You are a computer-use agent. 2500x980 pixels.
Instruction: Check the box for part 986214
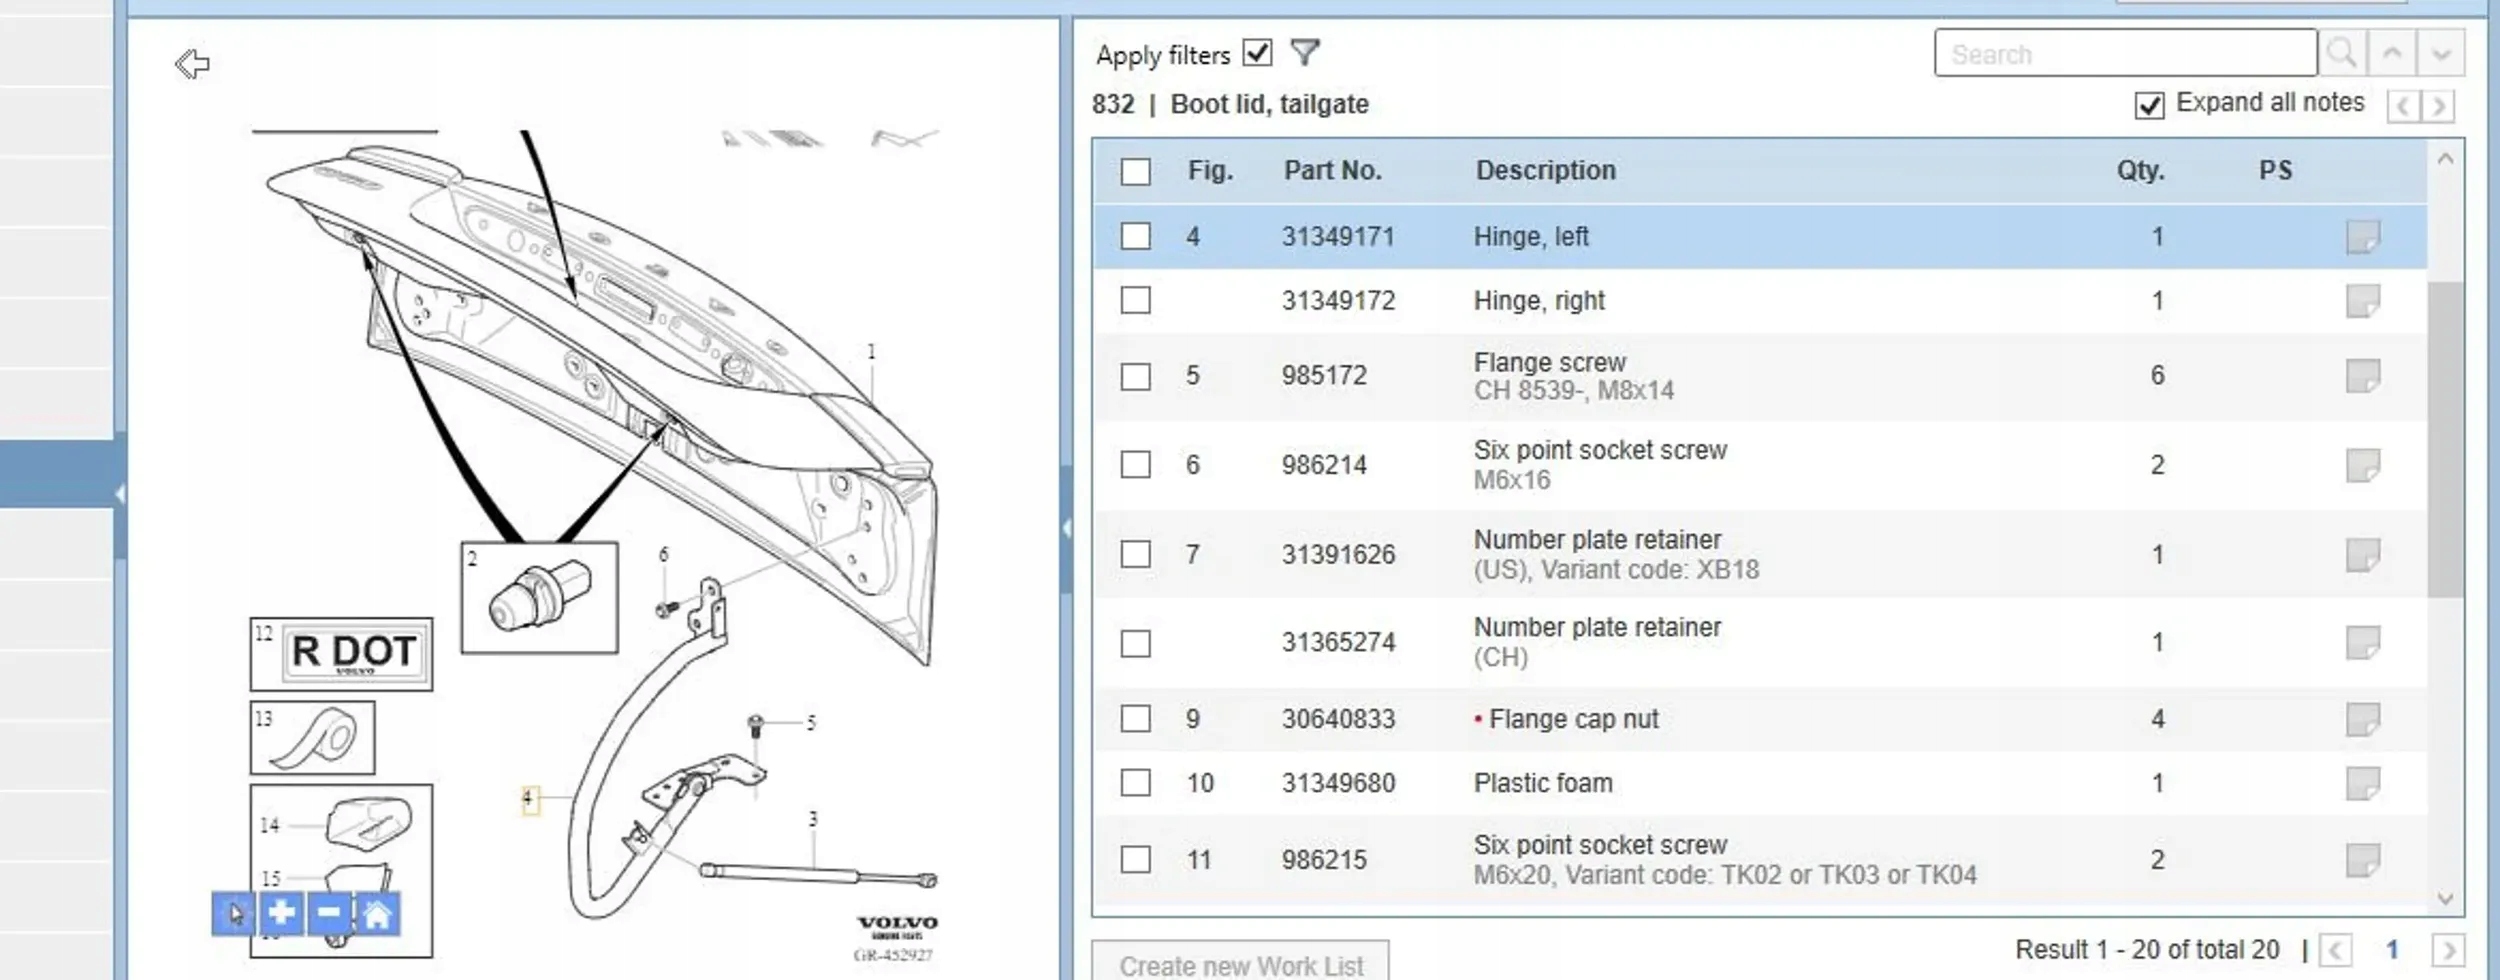tap(1135, 464)
